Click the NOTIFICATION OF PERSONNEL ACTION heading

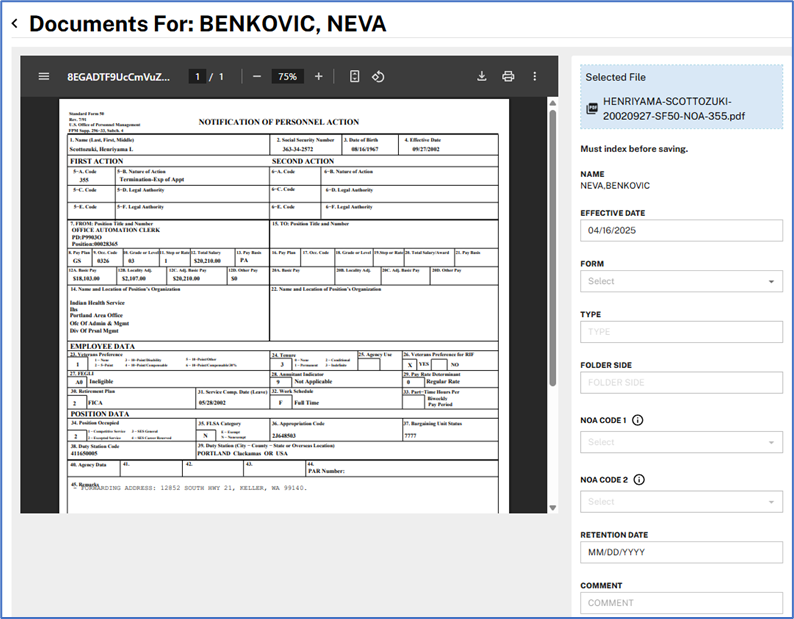coord(279,122)
